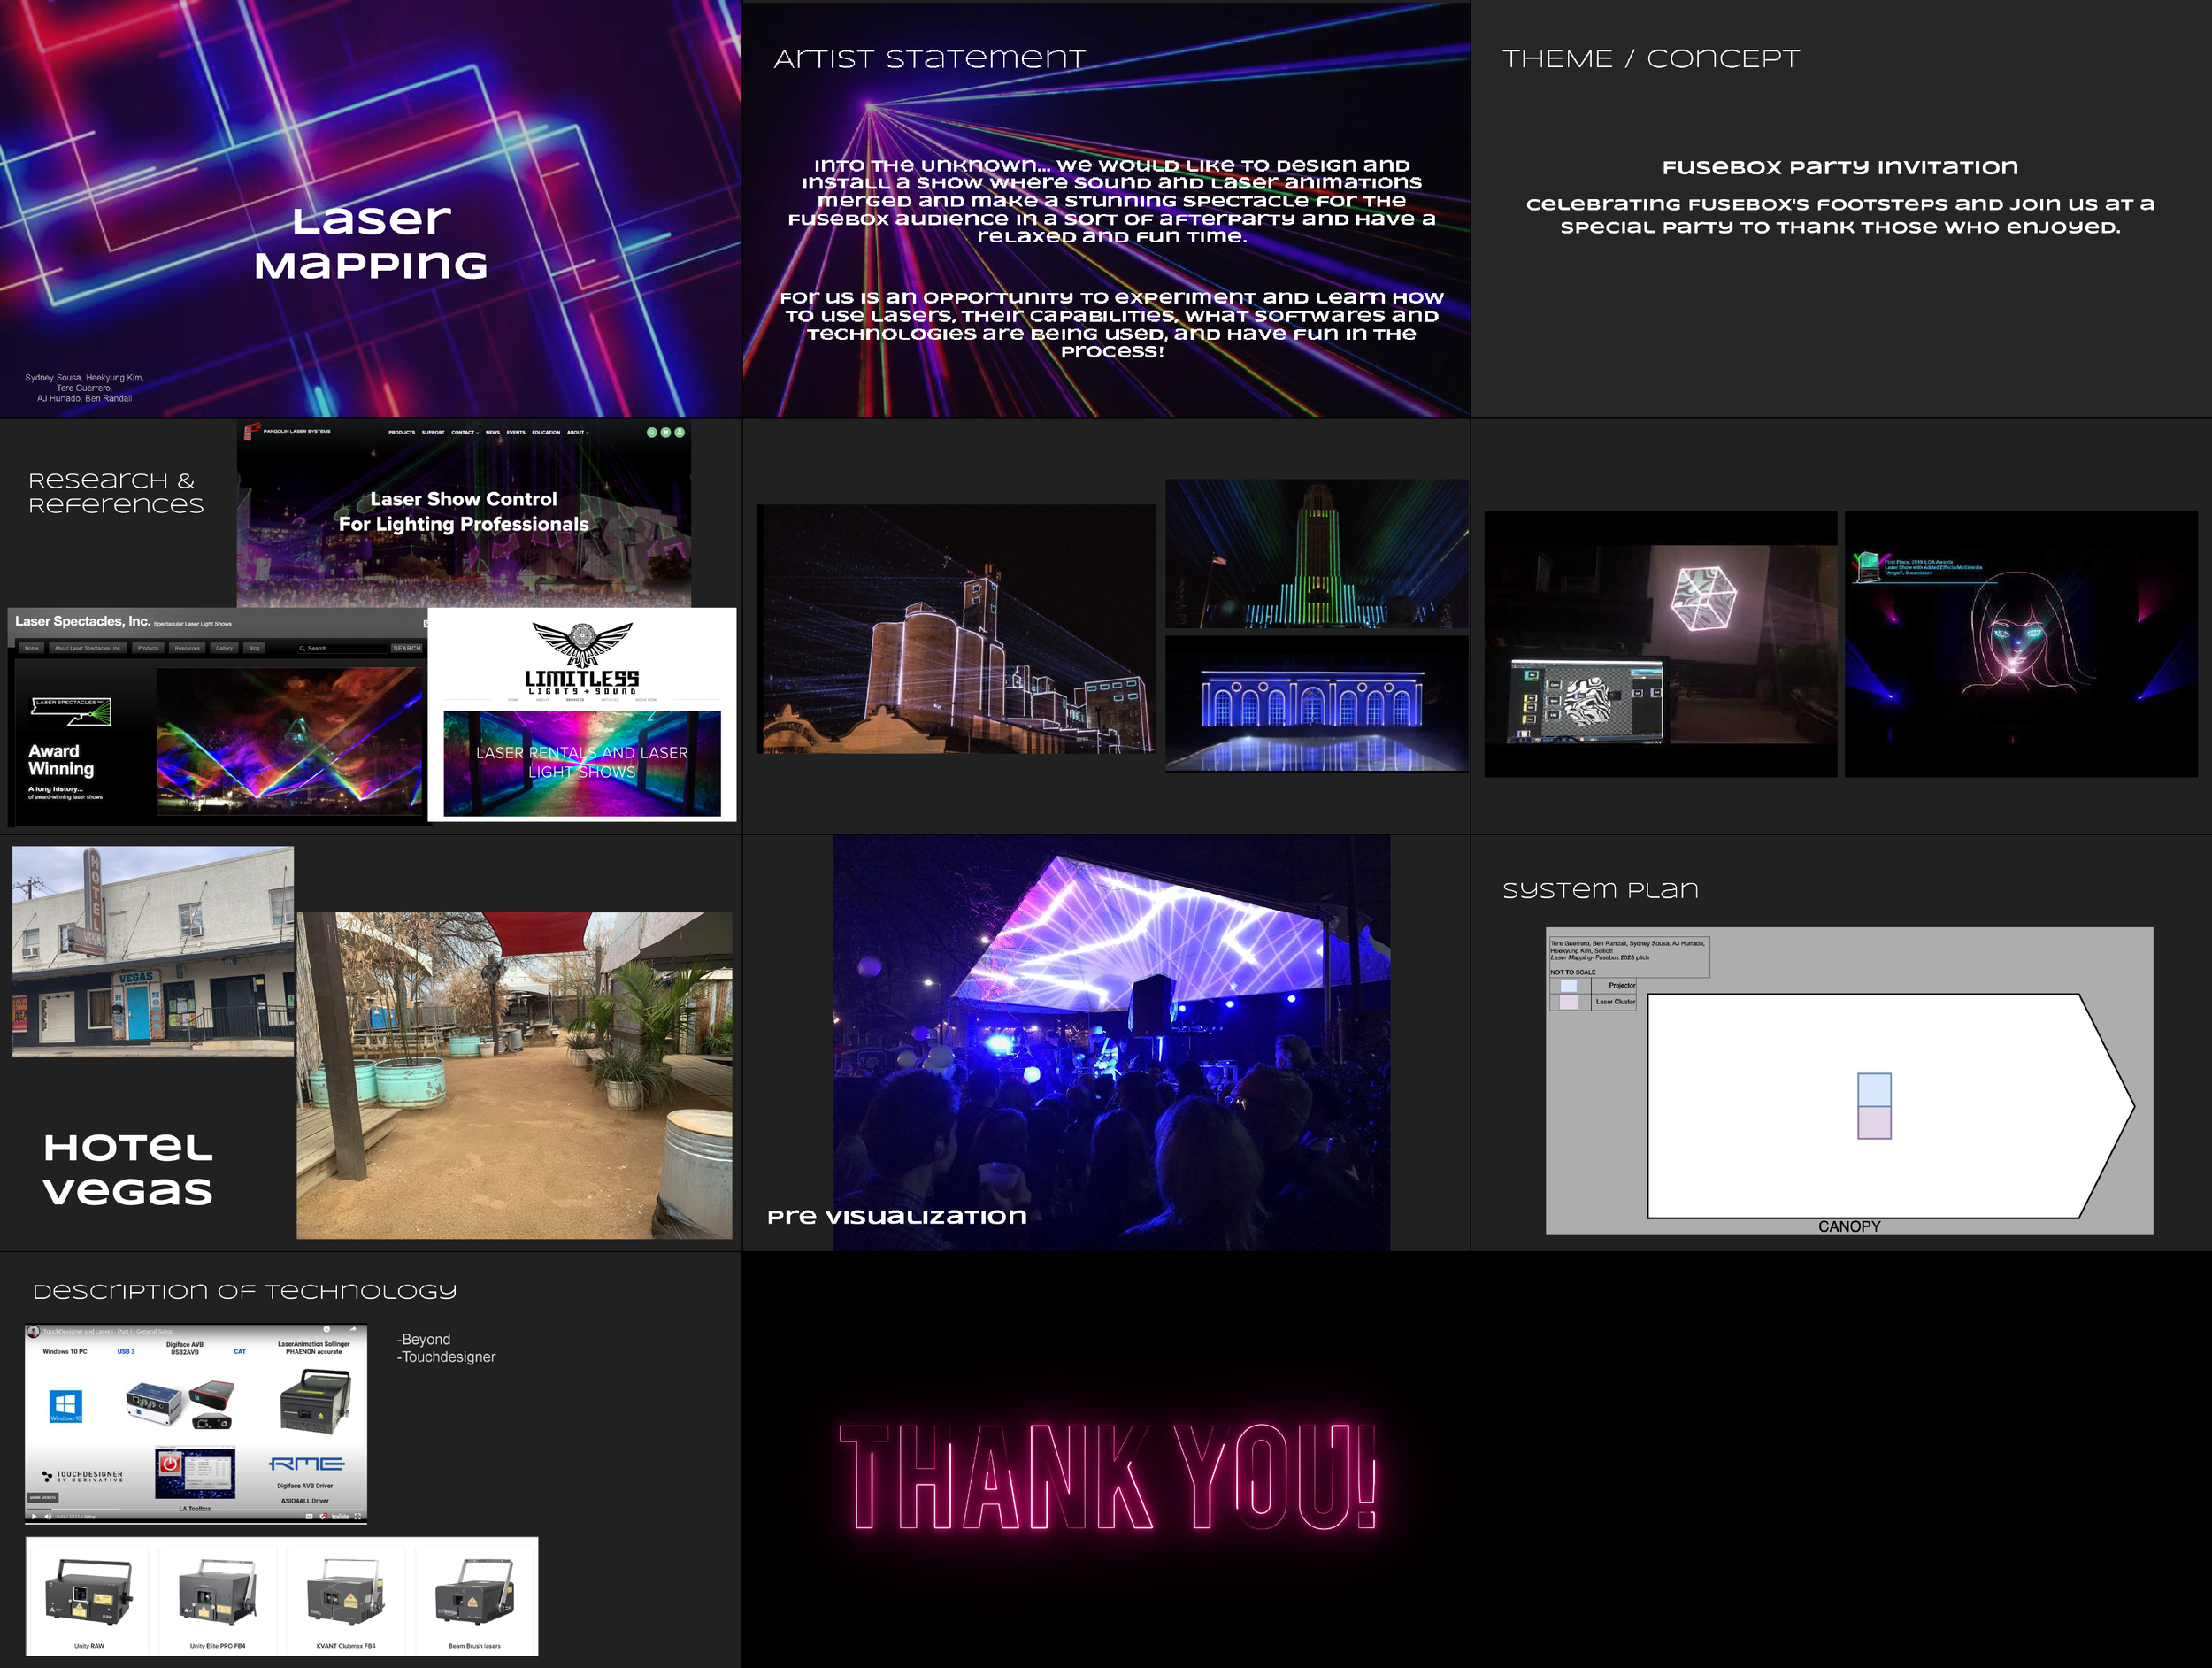Click the blue projector box inside canopy plan
This screenshot has width=2212, height=1668.
pos(1874,1089)
